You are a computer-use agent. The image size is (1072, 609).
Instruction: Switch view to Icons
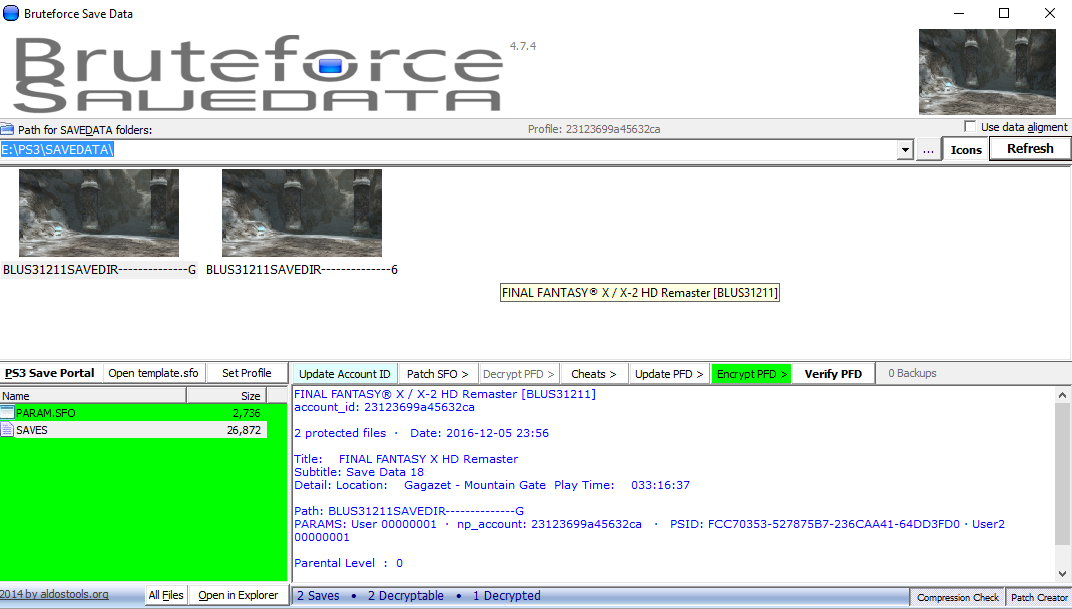click(x=966, y=150)
